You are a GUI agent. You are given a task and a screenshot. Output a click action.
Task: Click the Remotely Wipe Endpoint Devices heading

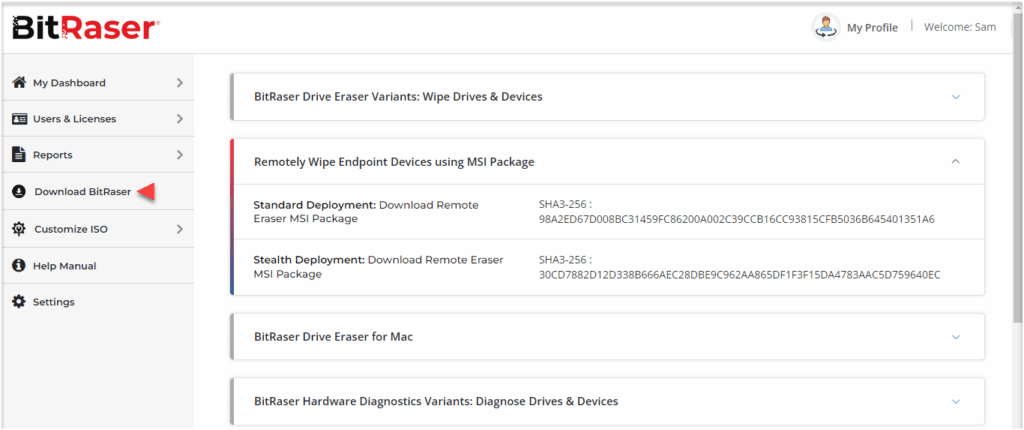[x=394, y=161]
